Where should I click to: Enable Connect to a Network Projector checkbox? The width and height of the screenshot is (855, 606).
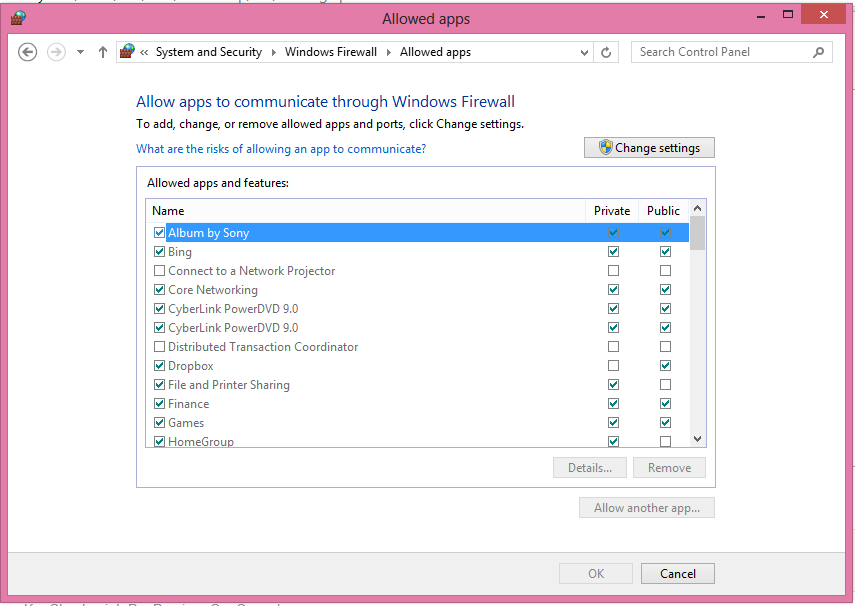pos(159,271)
